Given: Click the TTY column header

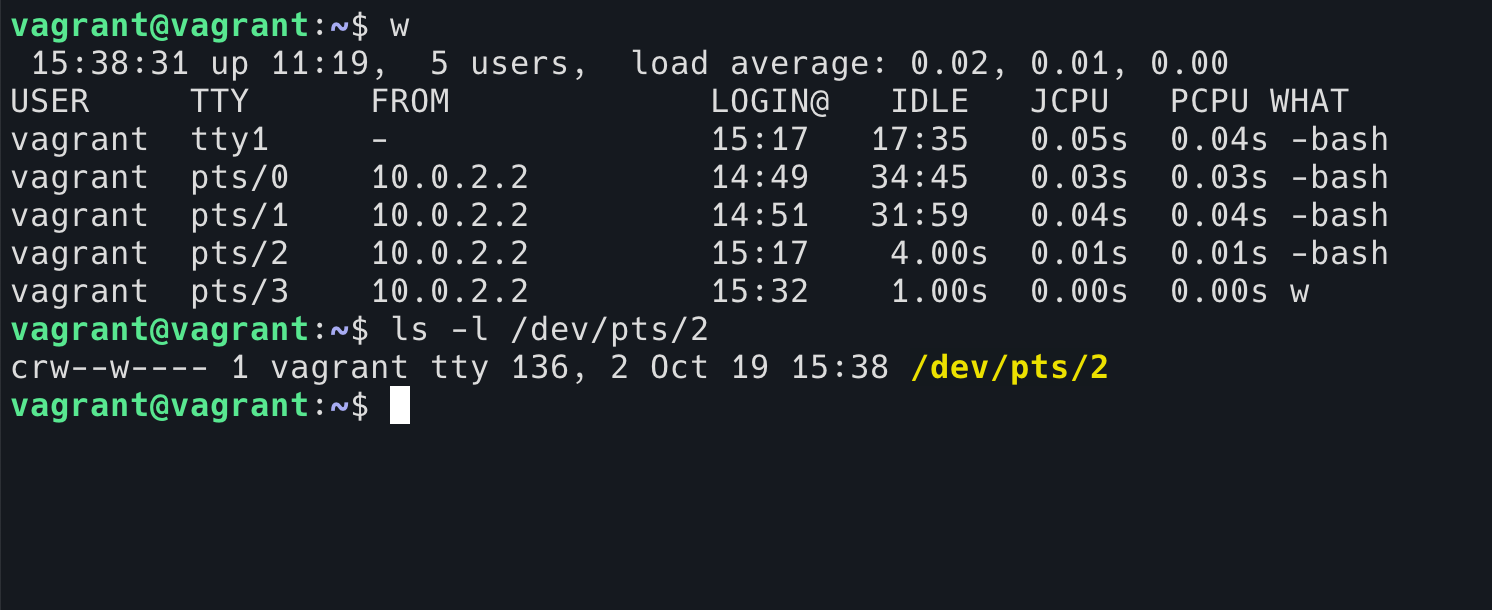Looking at the screenshot, I should (220, 101).
